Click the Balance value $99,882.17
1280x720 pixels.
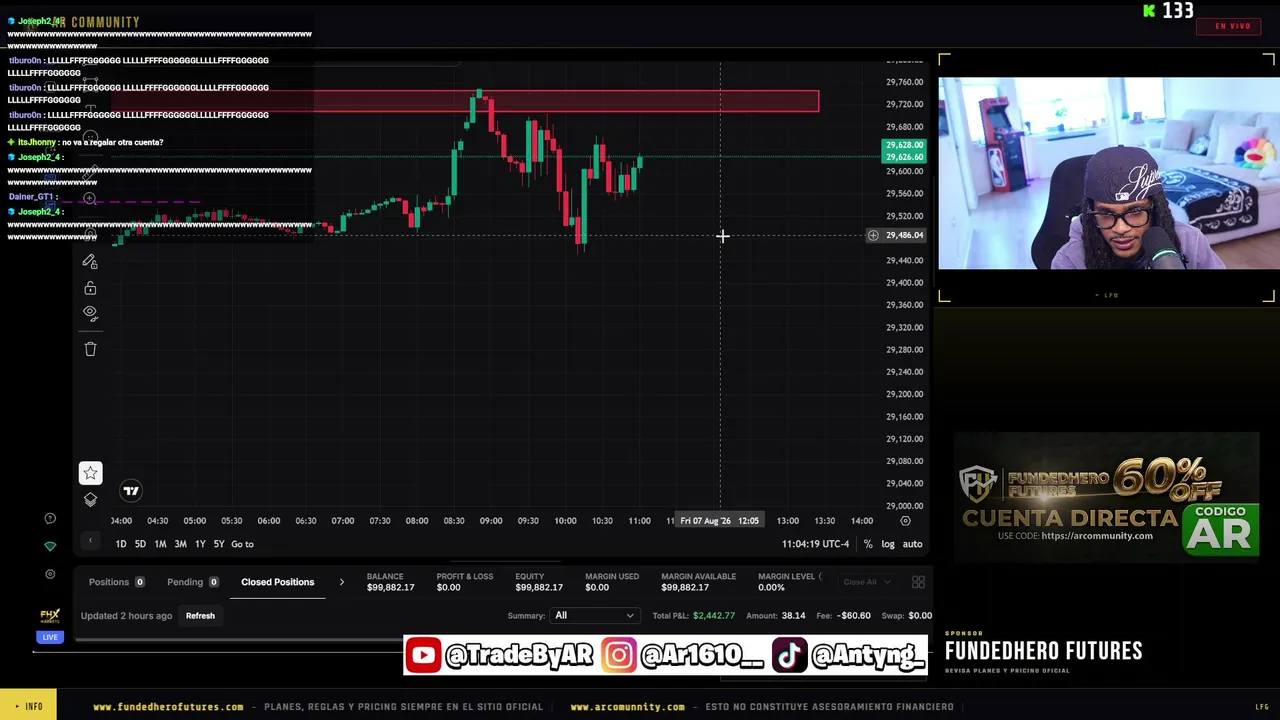pos(390,588)
